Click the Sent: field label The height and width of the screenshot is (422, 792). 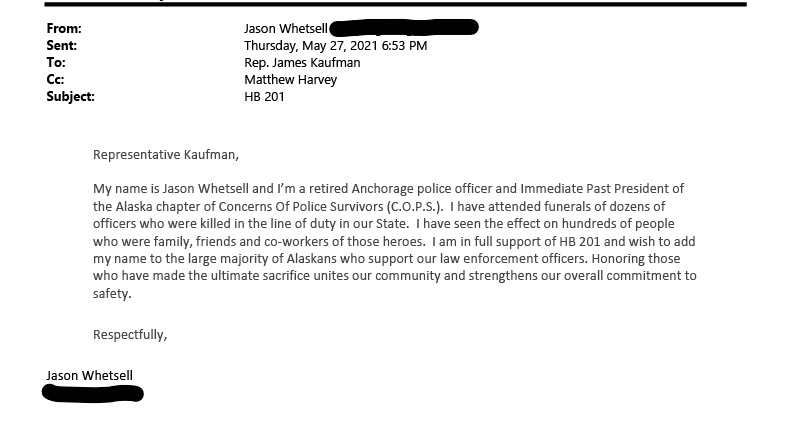(x=62, y=45)
